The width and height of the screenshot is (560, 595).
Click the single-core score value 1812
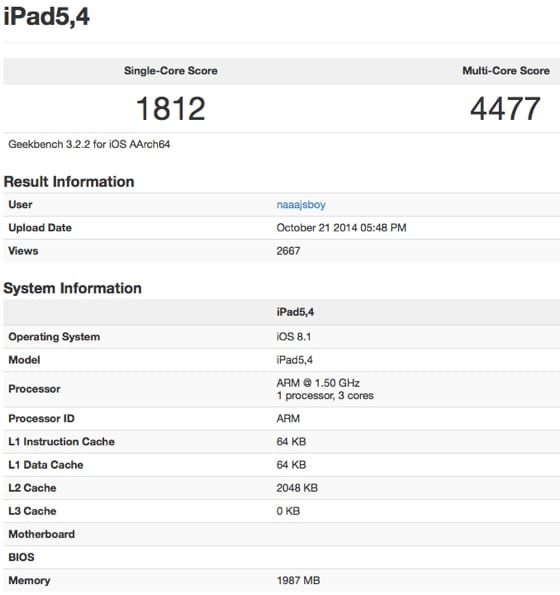pos(171,109)
